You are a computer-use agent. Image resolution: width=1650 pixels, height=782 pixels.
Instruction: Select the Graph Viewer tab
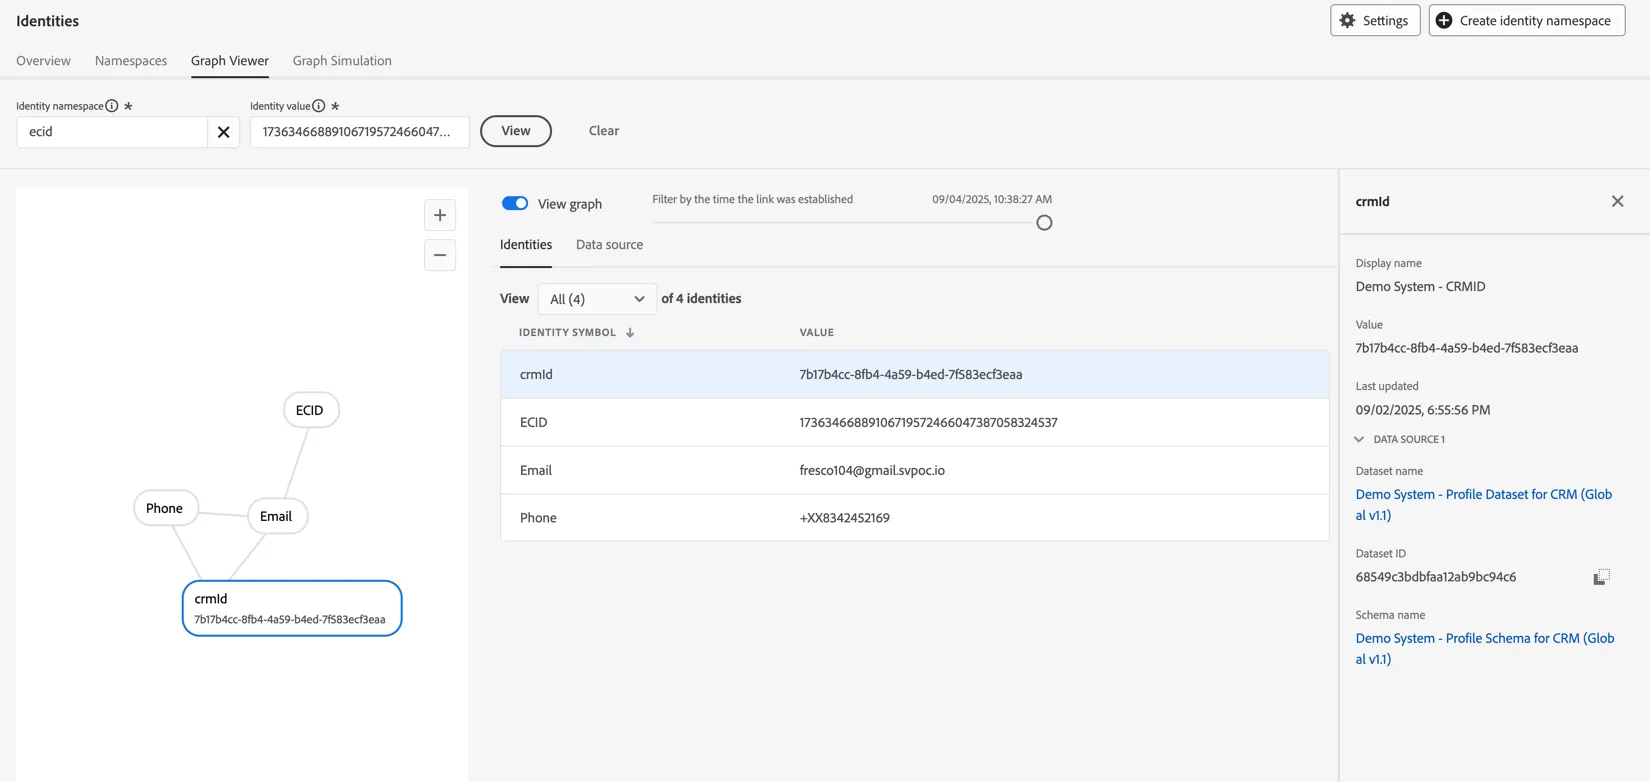point(230,60)
